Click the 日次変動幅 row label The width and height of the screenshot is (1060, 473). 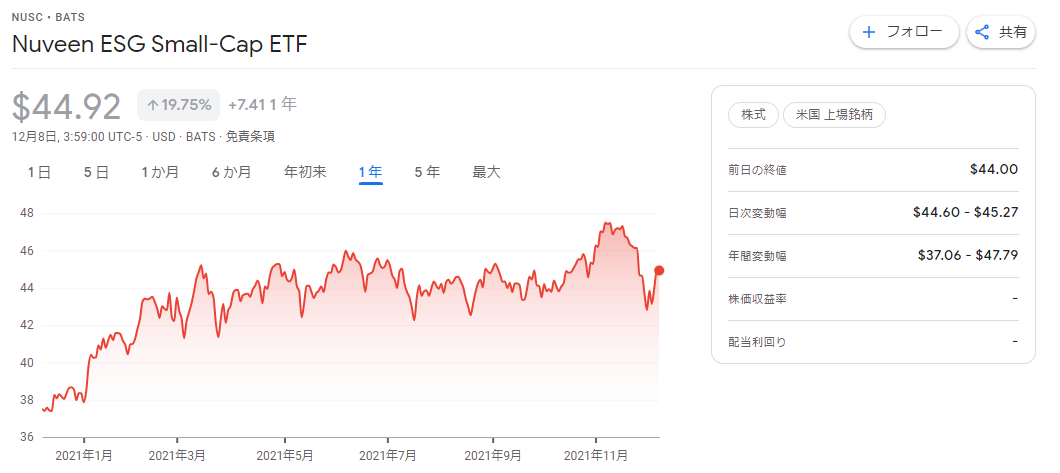757,214
